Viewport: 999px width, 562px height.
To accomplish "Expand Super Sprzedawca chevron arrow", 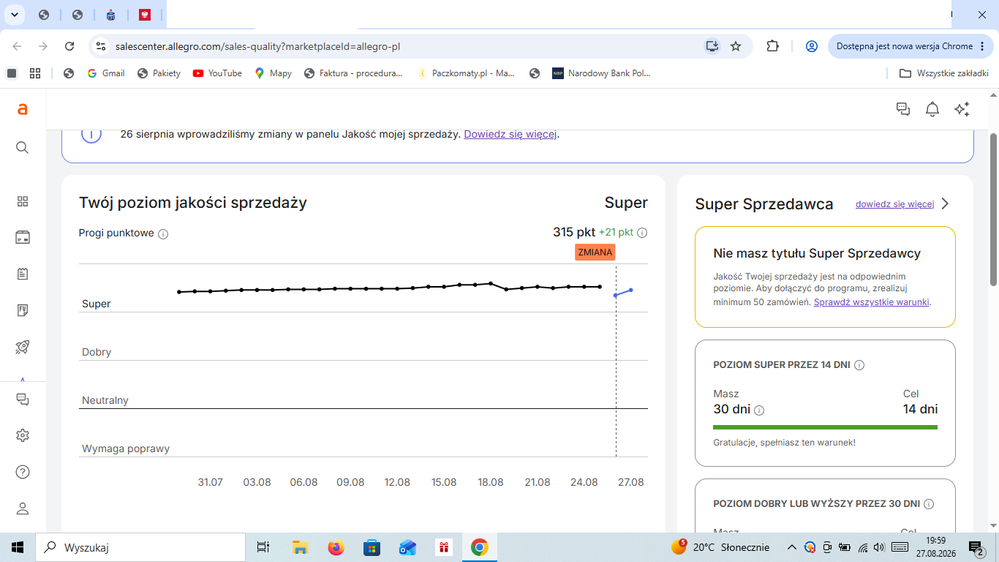I will point(945,204).
